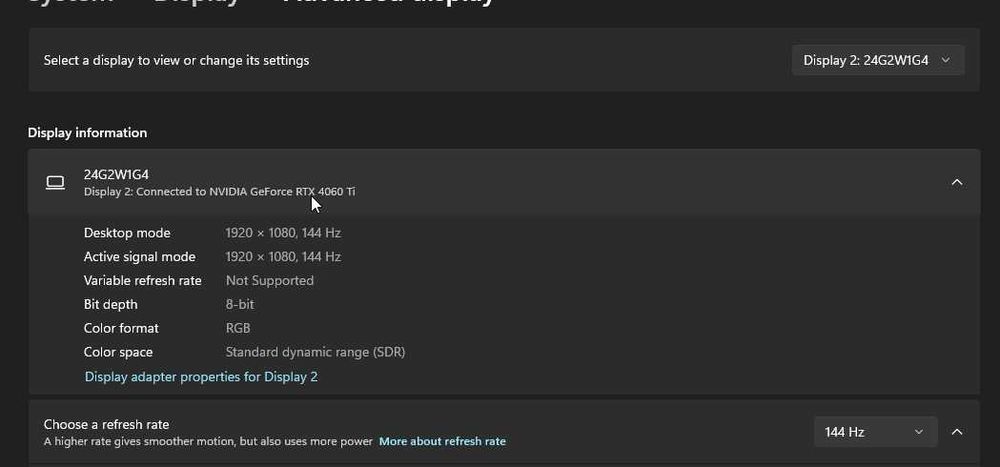This screenshot has height=467, width=1000.
Task: Click the Choose a refresh rate title
Action: coord(106,425)
